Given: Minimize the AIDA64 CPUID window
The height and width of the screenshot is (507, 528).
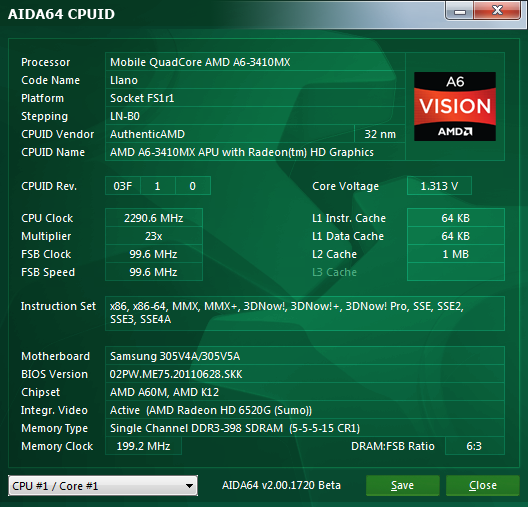Looking at the screenshot, I should 460,12.
